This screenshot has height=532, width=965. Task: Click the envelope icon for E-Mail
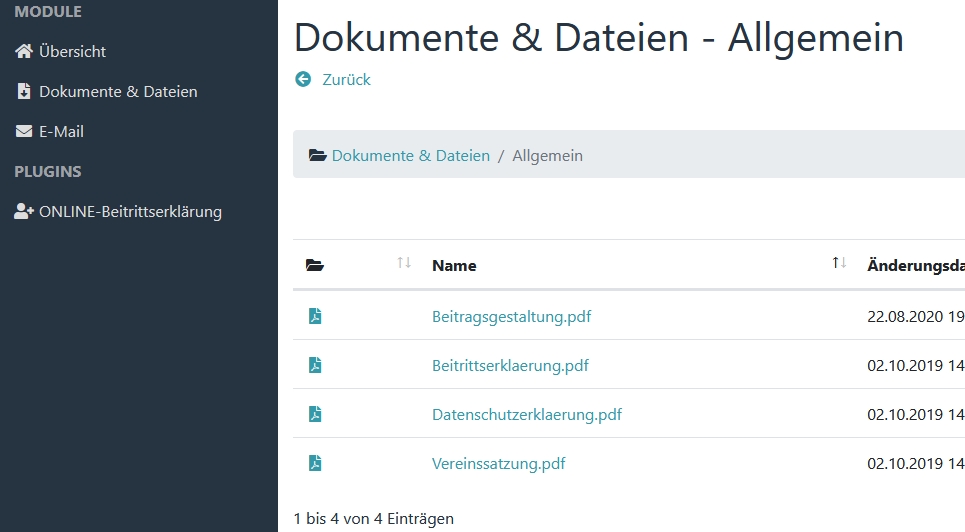(x=24, y=131)
